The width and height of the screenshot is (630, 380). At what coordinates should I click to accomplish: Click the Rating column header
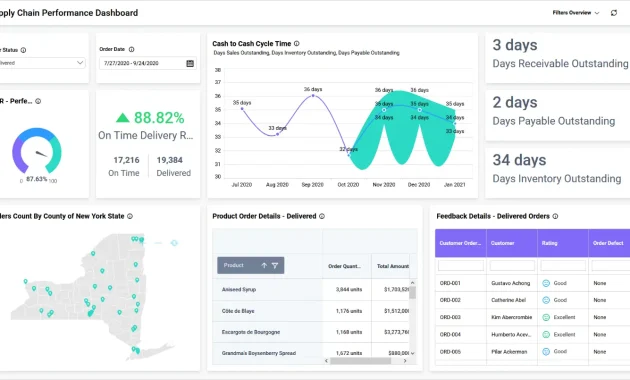(563, 243)
